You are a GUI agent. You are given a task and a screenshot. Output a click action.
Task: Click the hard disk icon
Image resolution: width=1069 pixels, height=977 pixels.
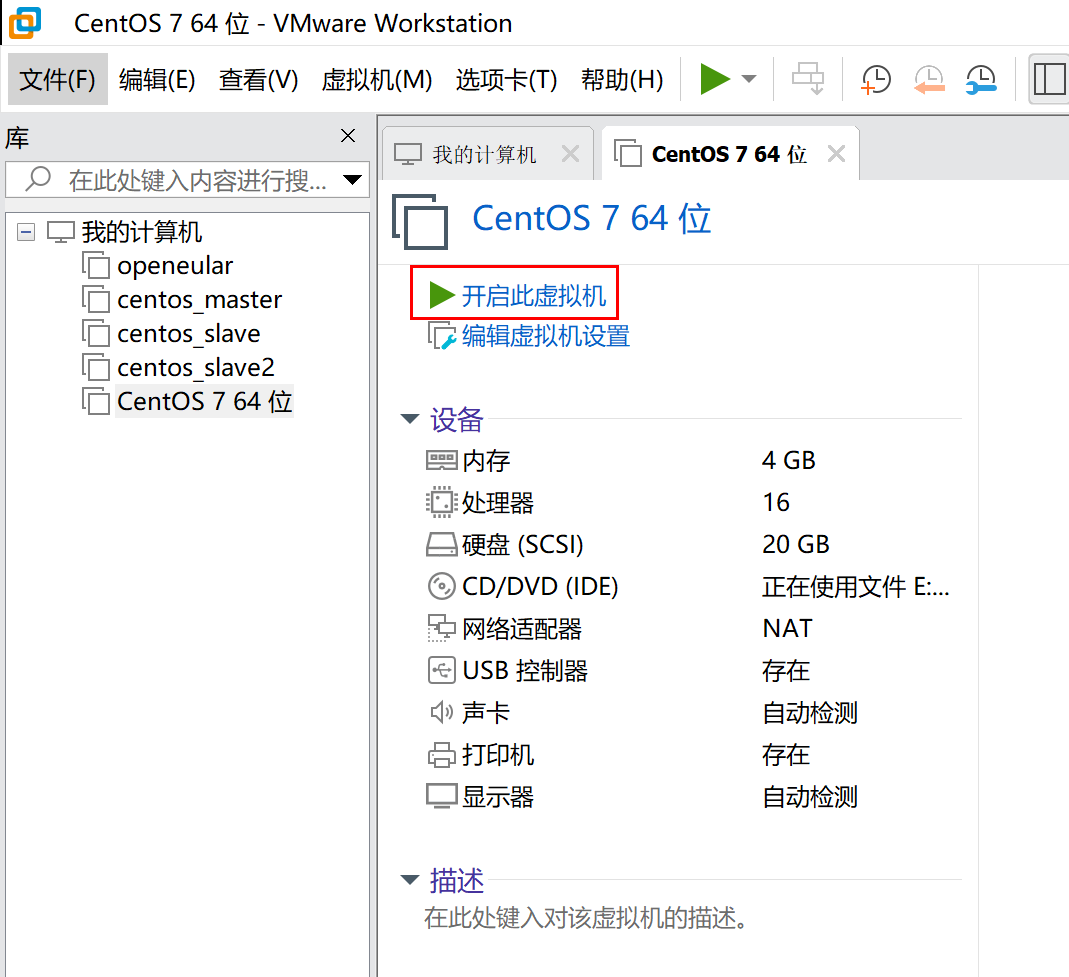click(x=441, y=545)
